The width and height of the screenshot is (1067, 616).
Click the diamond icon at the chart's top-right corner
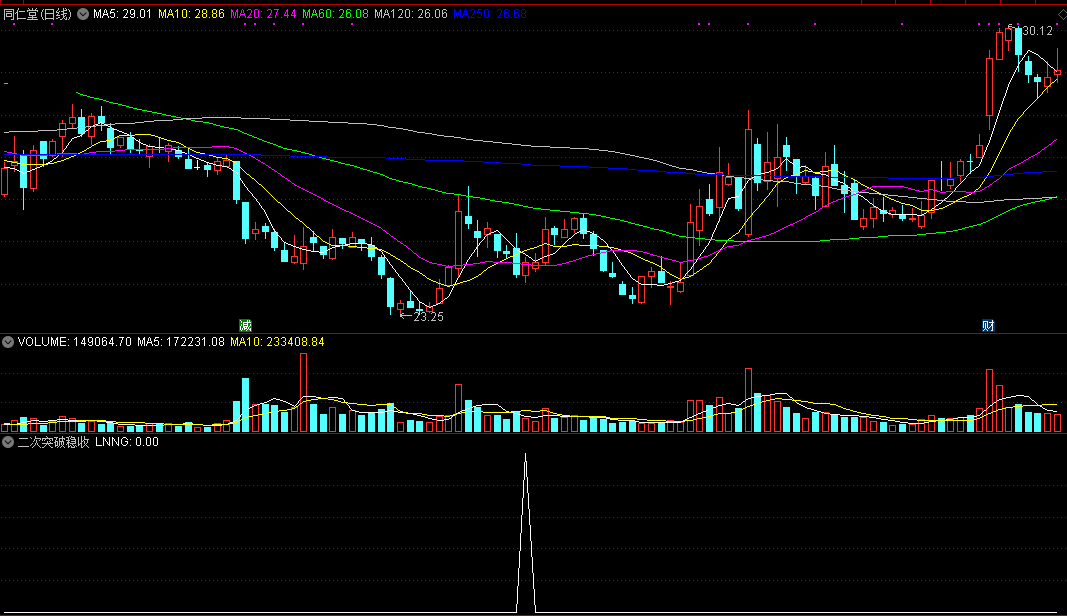pyautogui.click(x=1062, y=14)
